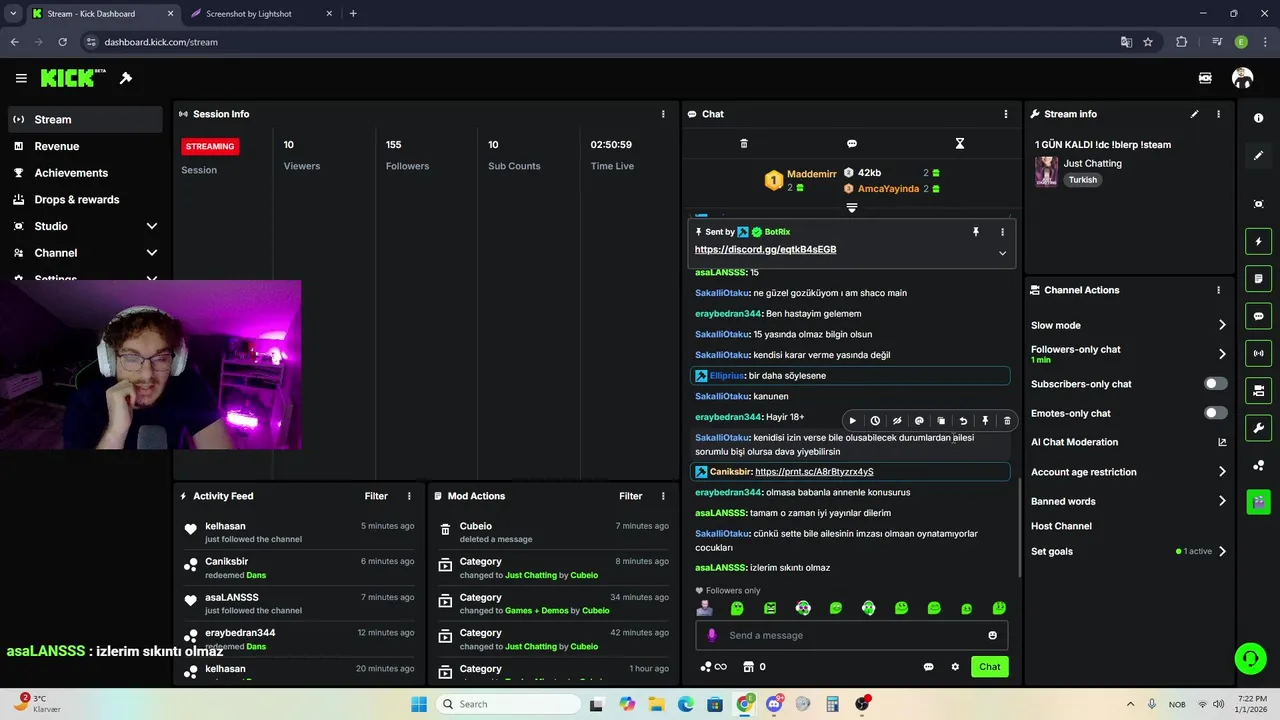The image size is (1280, 720).
Task: Click the wrench icon in right sidebar
Action: point(1258,428)
